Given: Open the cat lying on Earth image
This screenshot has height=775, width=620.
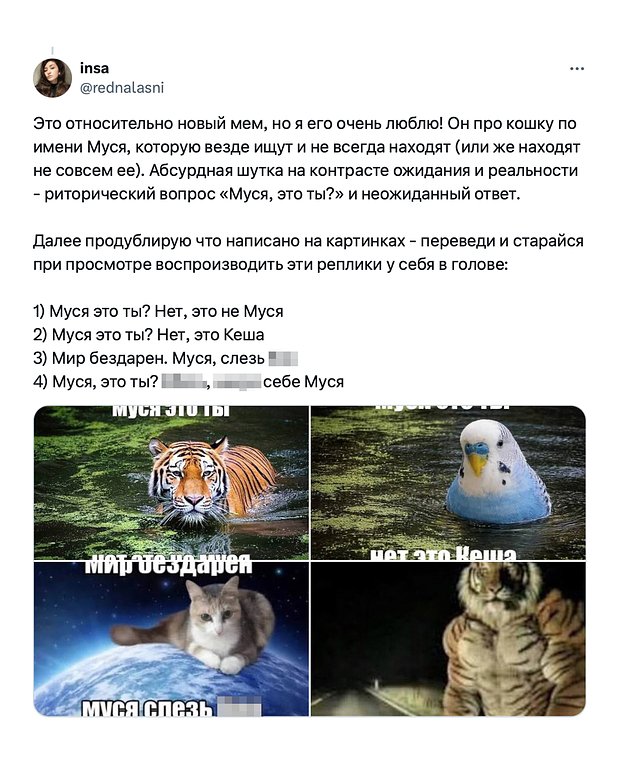Looking at the screenshot, I should click(171, 639).
